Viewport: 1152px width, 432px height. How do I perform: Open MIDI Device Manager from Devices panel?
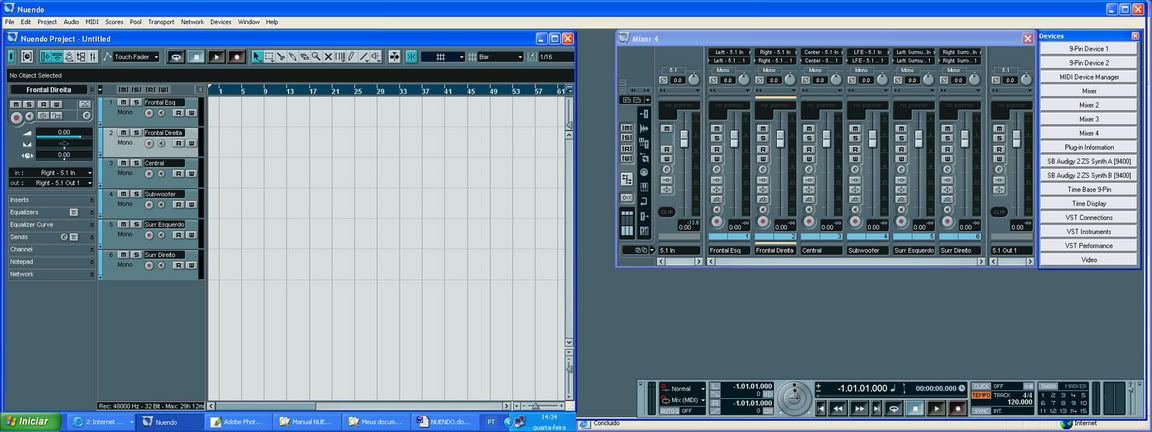pos(1089,76)
